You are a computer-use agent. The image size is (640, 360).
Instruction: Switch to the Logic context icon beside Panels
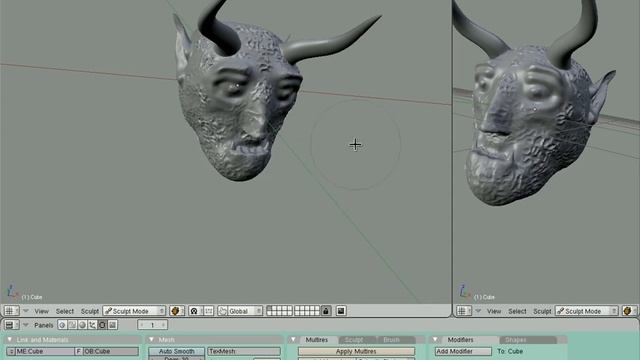[x=62, y=325]
